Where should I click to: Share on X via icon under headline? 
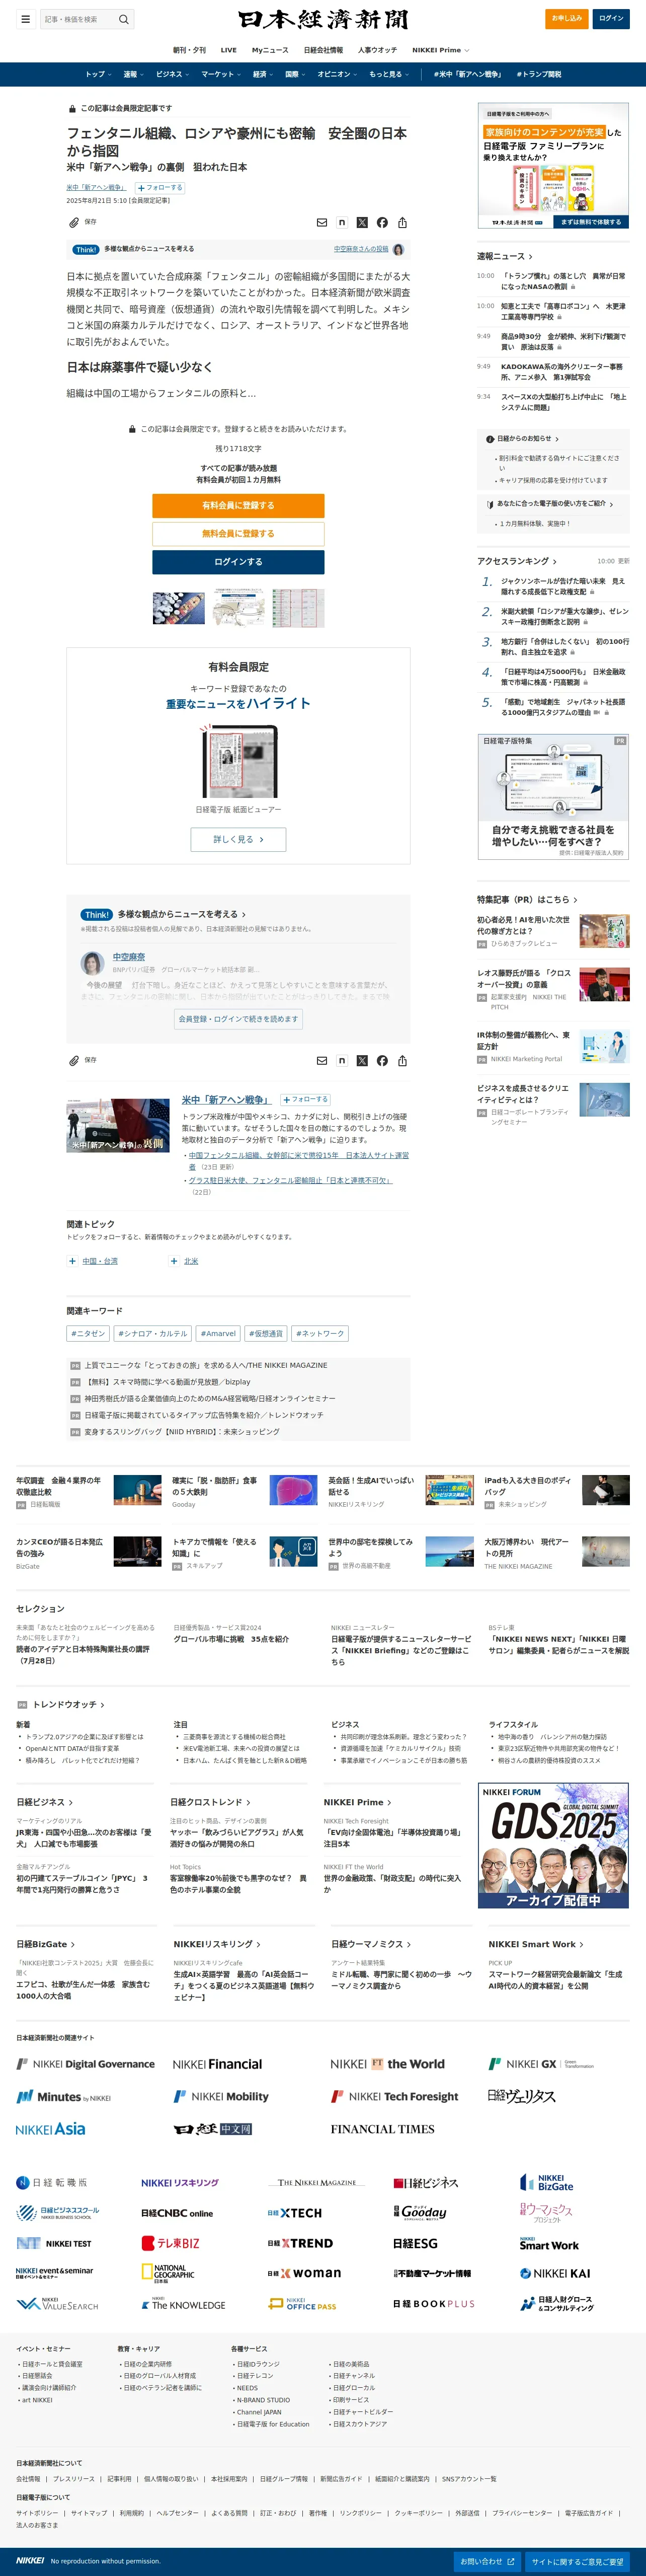click(362, 223)
